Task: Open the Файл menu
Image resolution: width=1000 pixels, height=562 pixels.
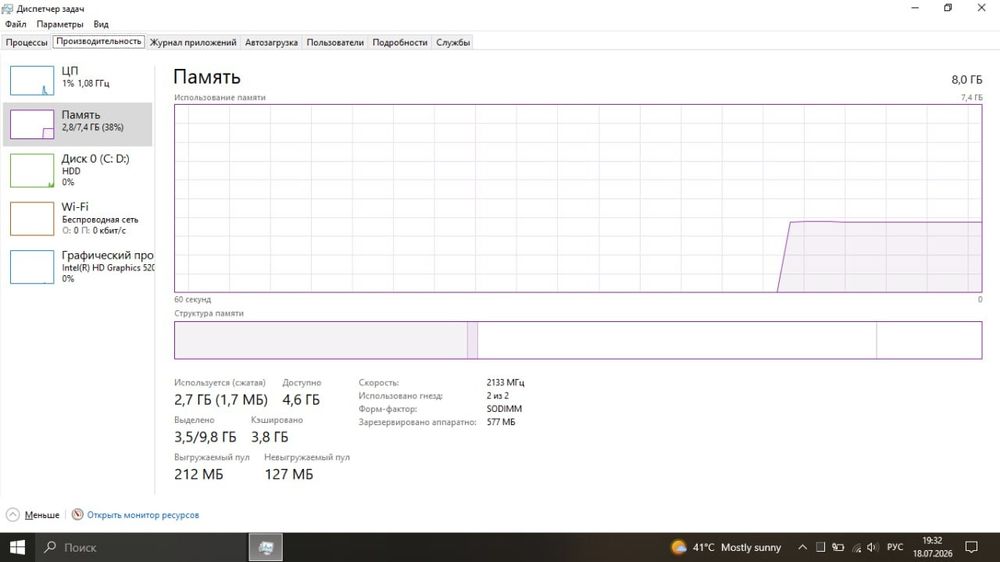Action: [x=15, y=24]
